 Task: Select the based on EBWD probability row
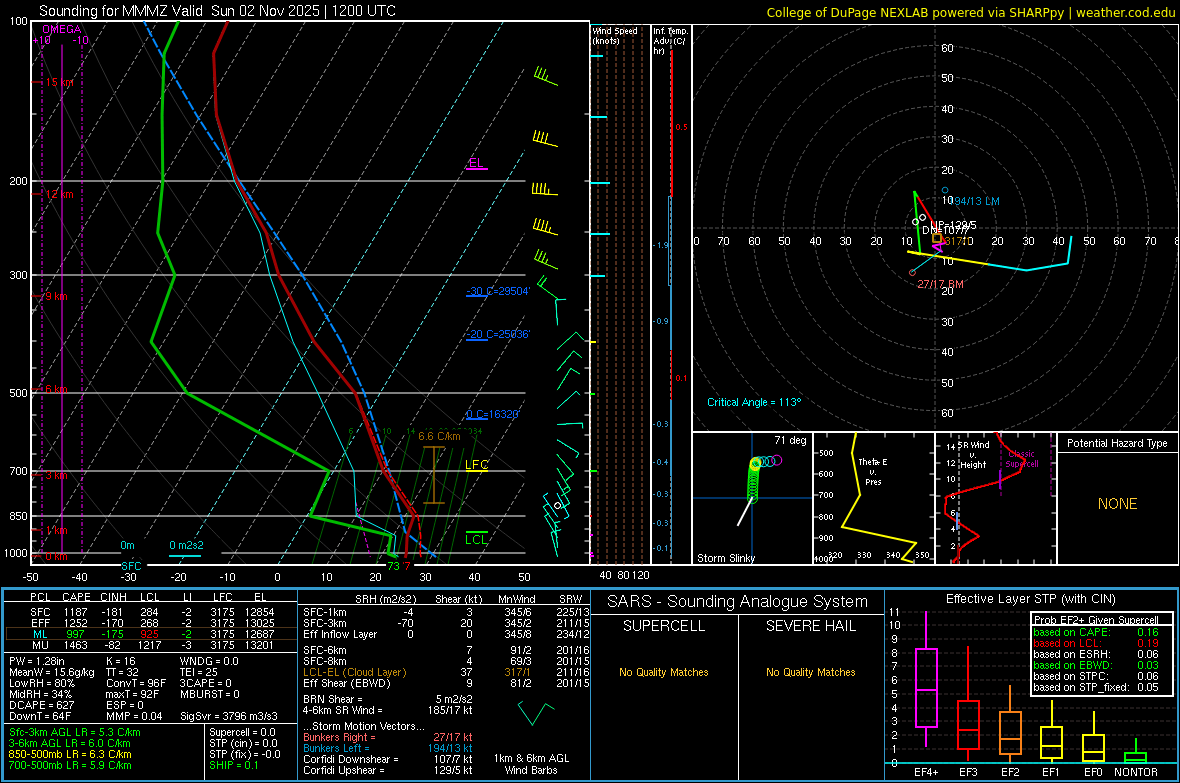[x=1096, y=665]
